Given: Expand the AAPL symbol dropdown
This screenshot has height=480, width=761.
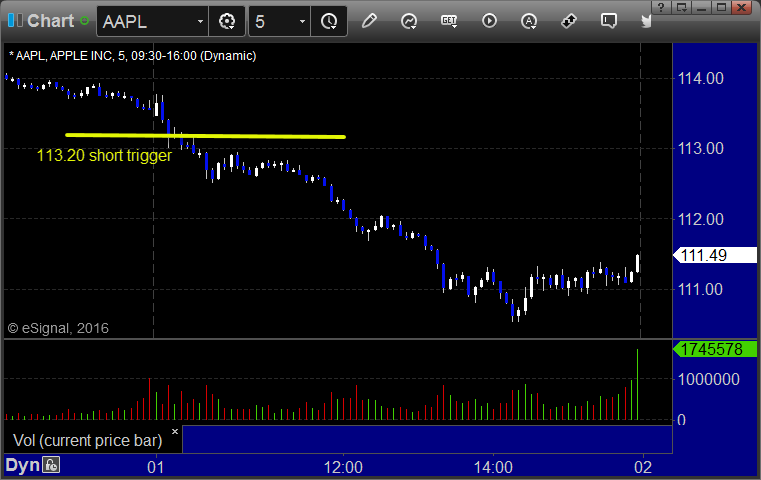Looking at the screenshot, I should pos(200,21).
